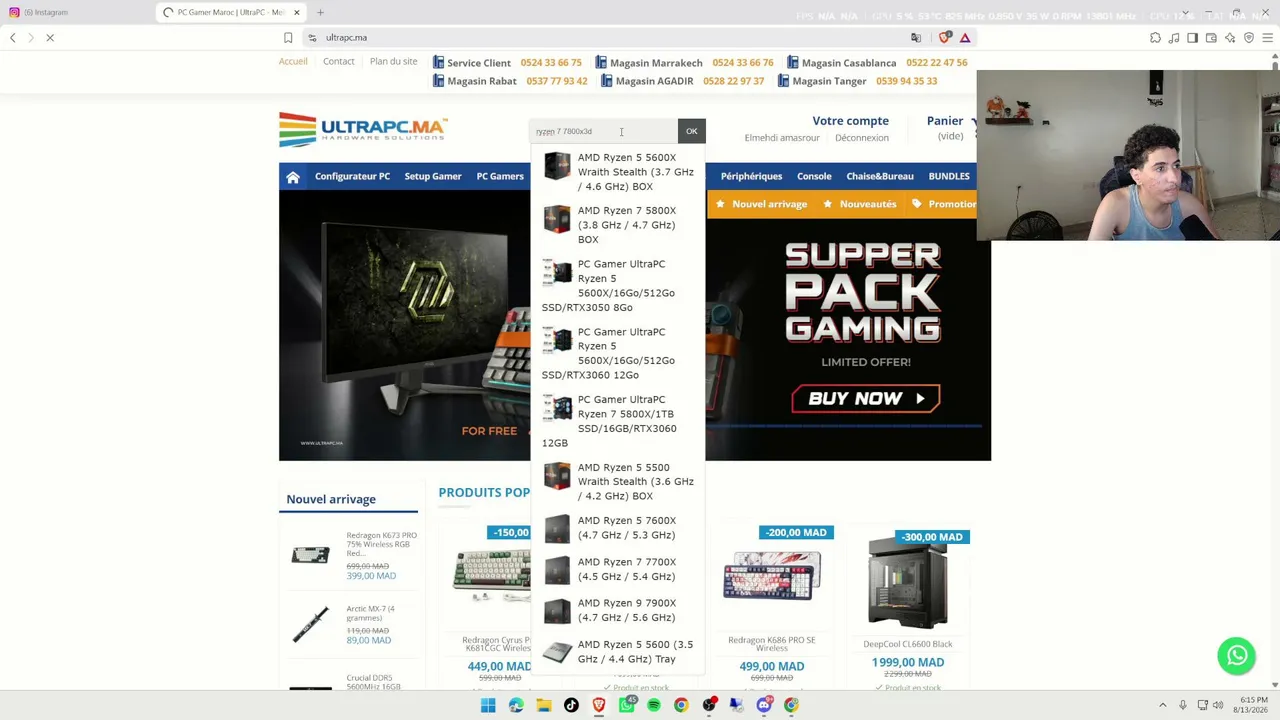Image resolution: width=1280 pixels, height=720 pixels.
Task: Open Votre compte account link
Action: click(x=851, y=121)
